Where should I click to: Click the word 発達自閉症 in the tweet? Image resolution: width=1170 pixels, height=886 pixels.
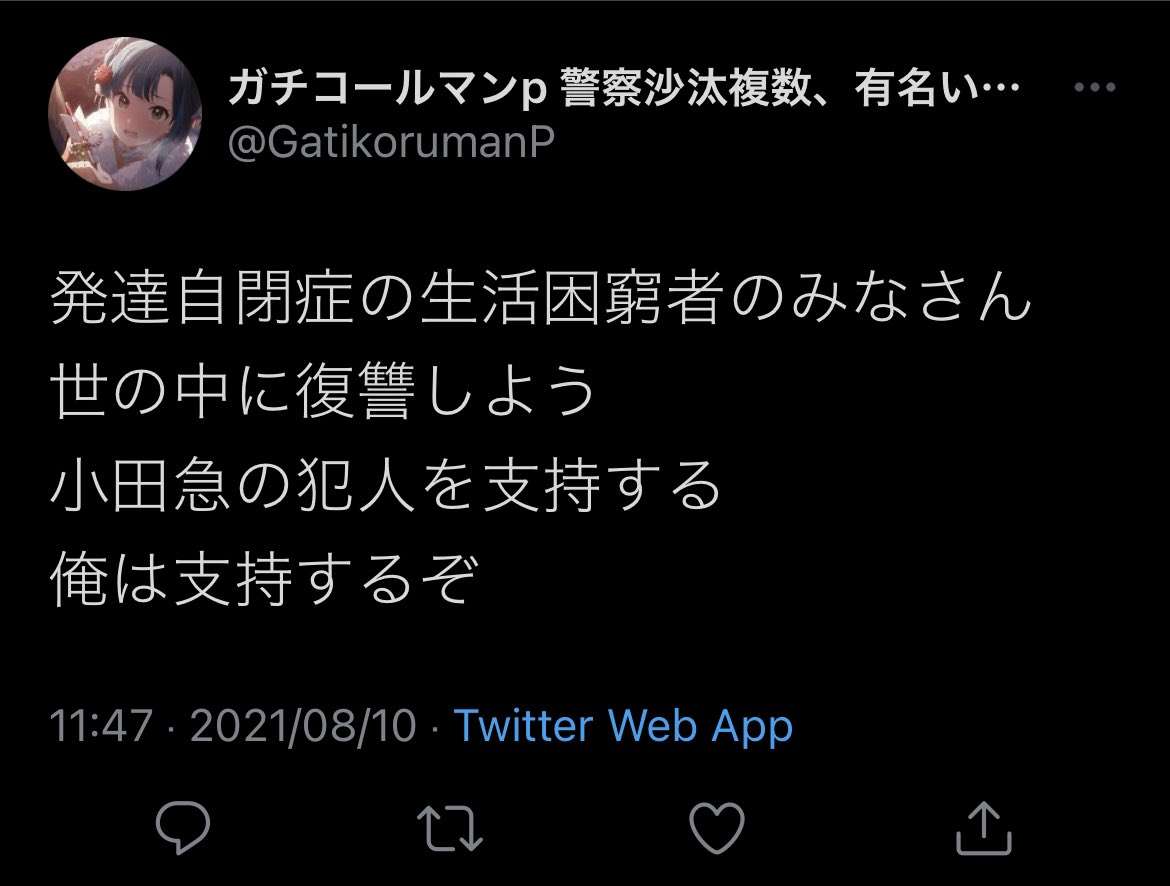click(x=202, y=297)
